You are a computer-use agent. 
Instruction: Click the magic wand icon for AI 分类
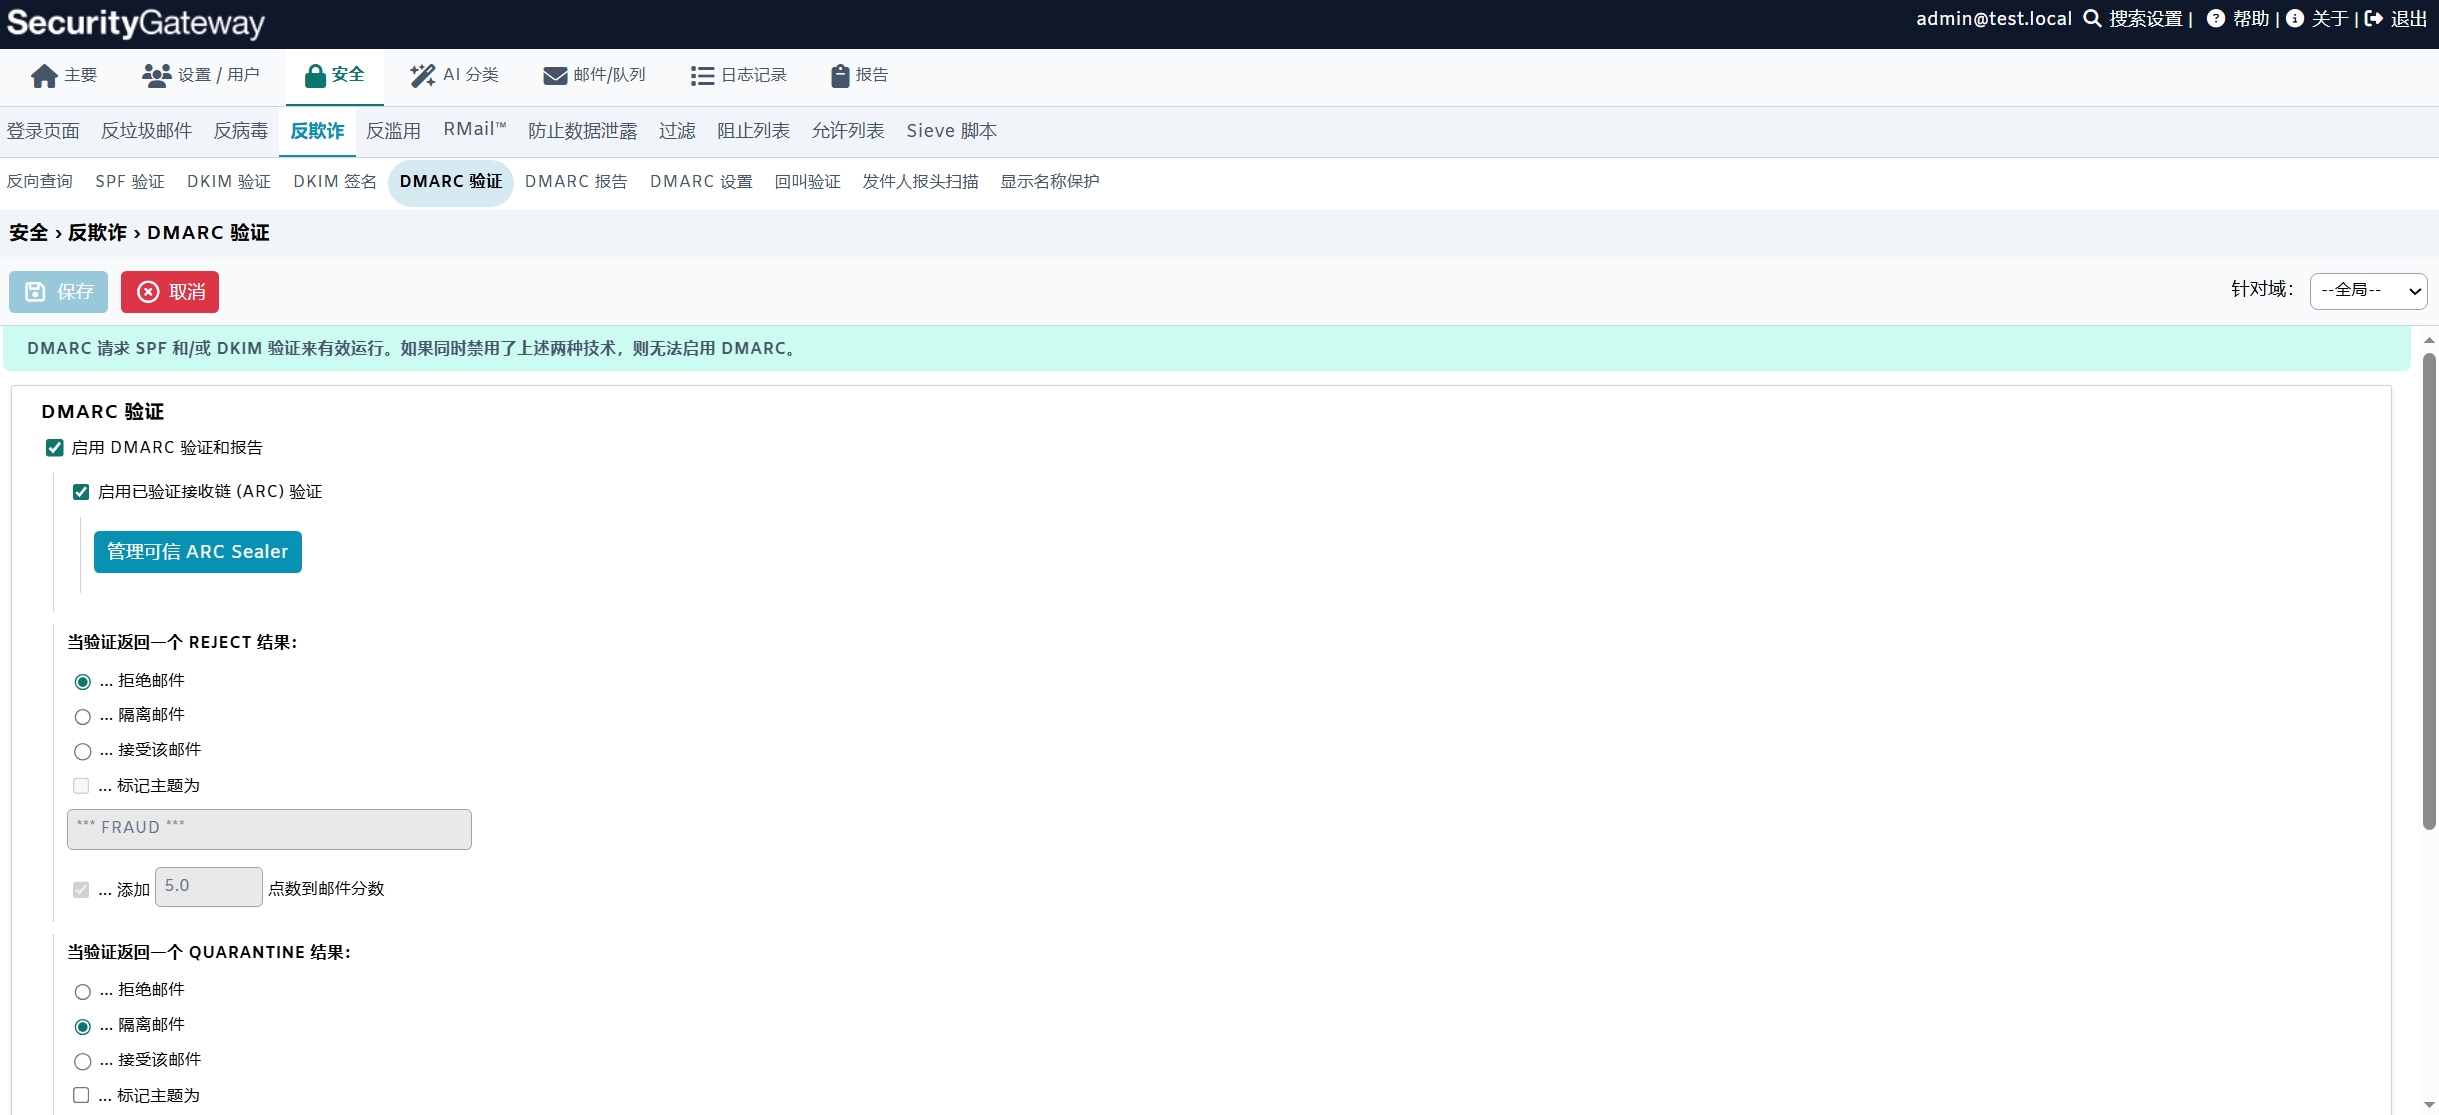(x=422, y=76)
